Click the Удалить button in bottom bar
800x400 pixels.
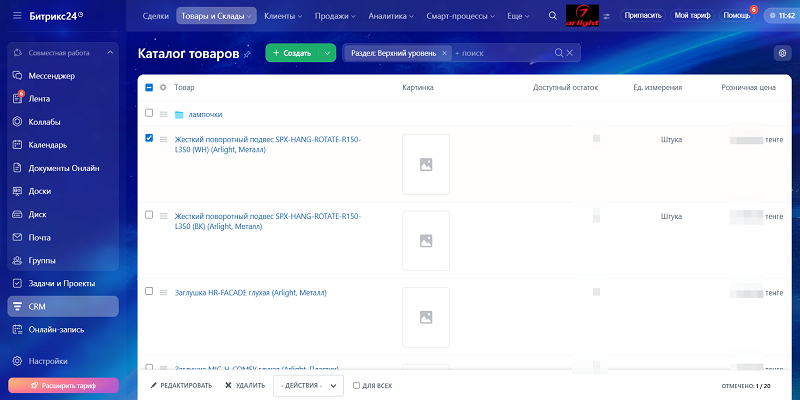[245, 385]
